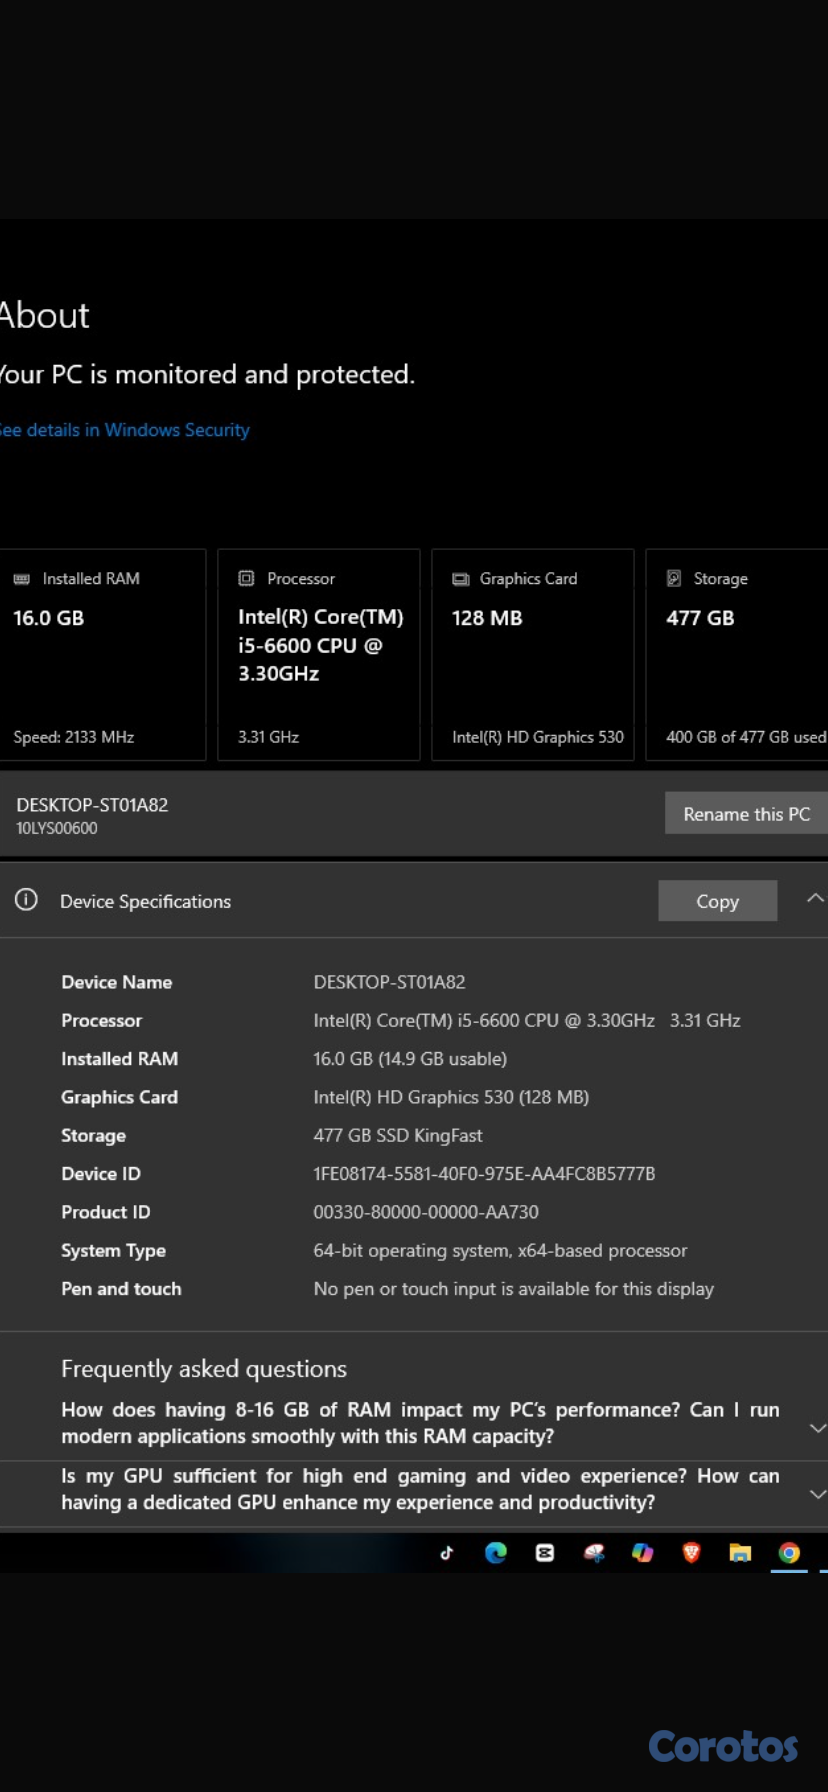
Task: Click the Device ID value text
Action: coord(484,1174)
